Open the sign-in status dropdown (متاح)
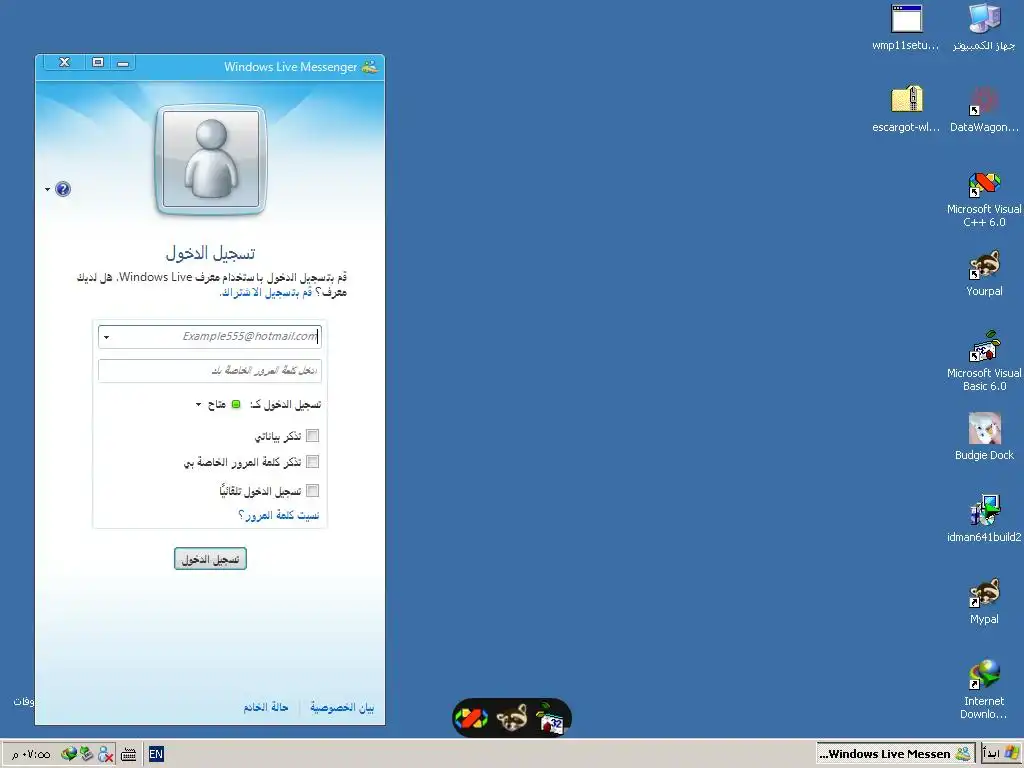Image resolution: width=1024 pixels, height=768 pixels. coord(199,405)
